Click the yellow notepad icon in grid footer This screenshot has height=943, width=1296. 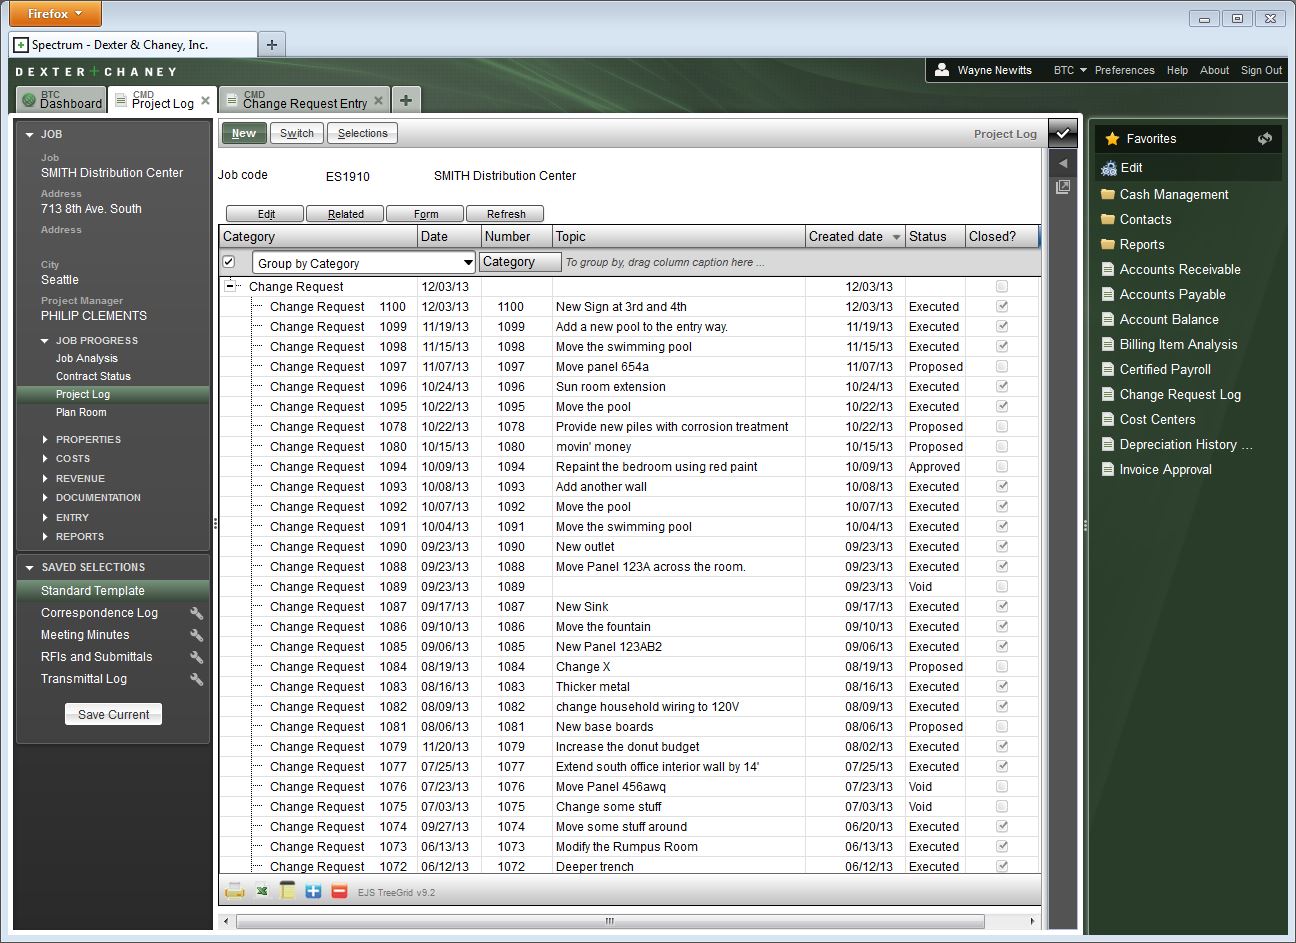pyautogui.click(x=287, y=891)
